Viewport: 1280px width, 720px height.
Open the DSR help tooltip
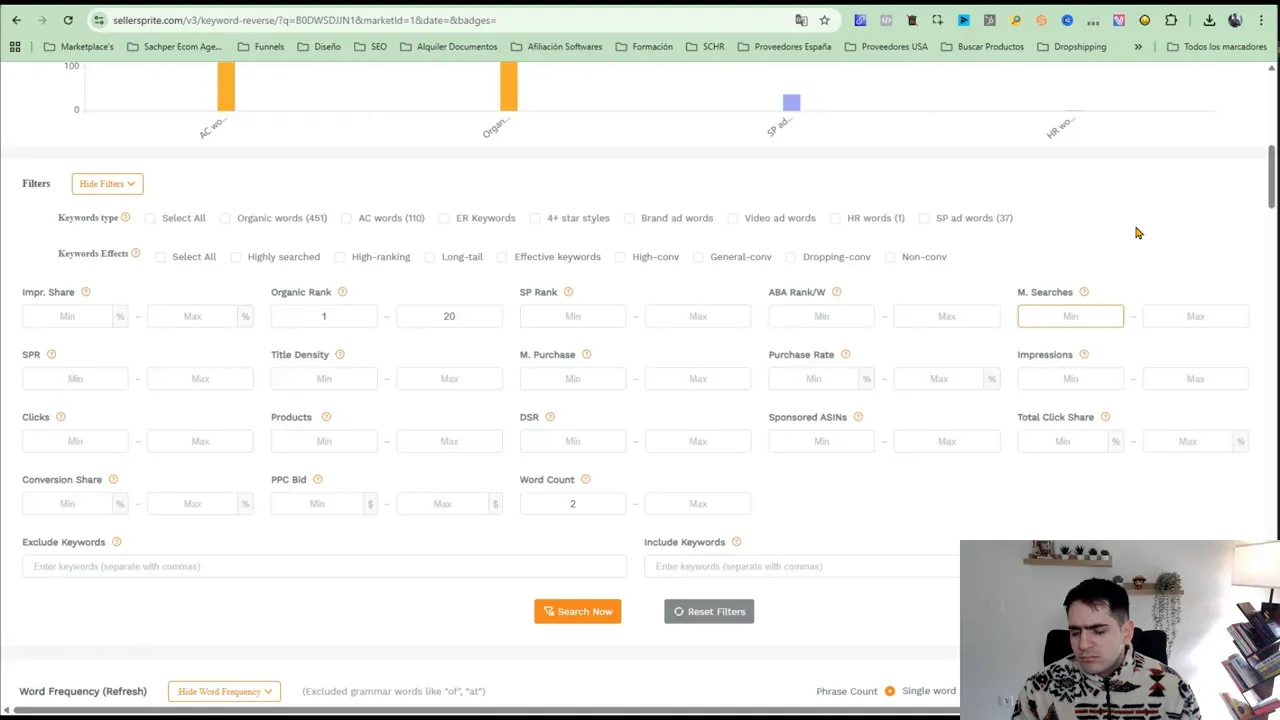tap(549, 416)
